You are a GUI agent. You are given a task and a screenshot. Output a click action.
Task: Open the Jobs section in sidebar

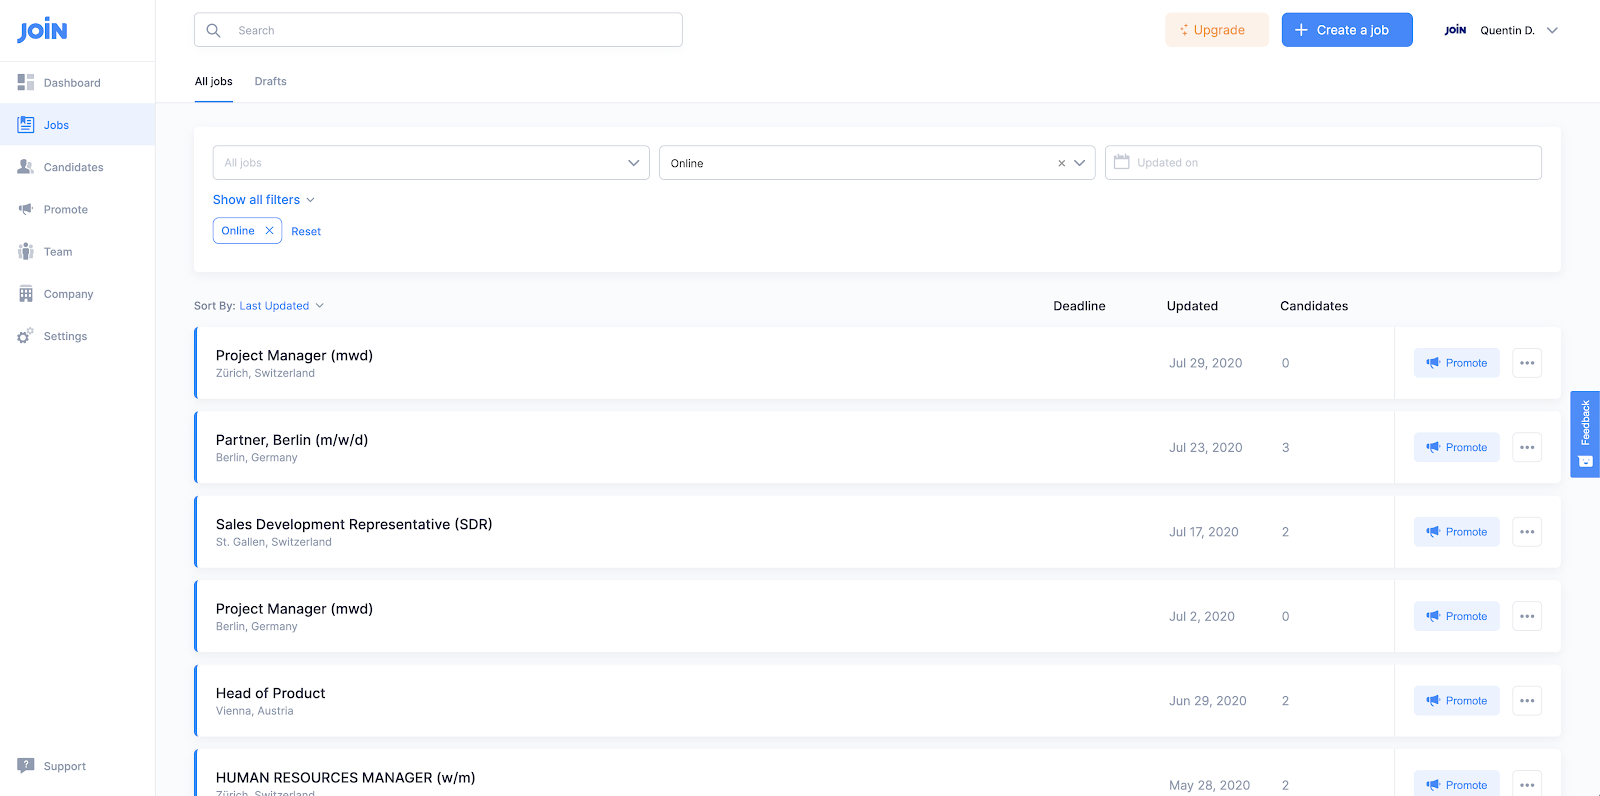77,125
